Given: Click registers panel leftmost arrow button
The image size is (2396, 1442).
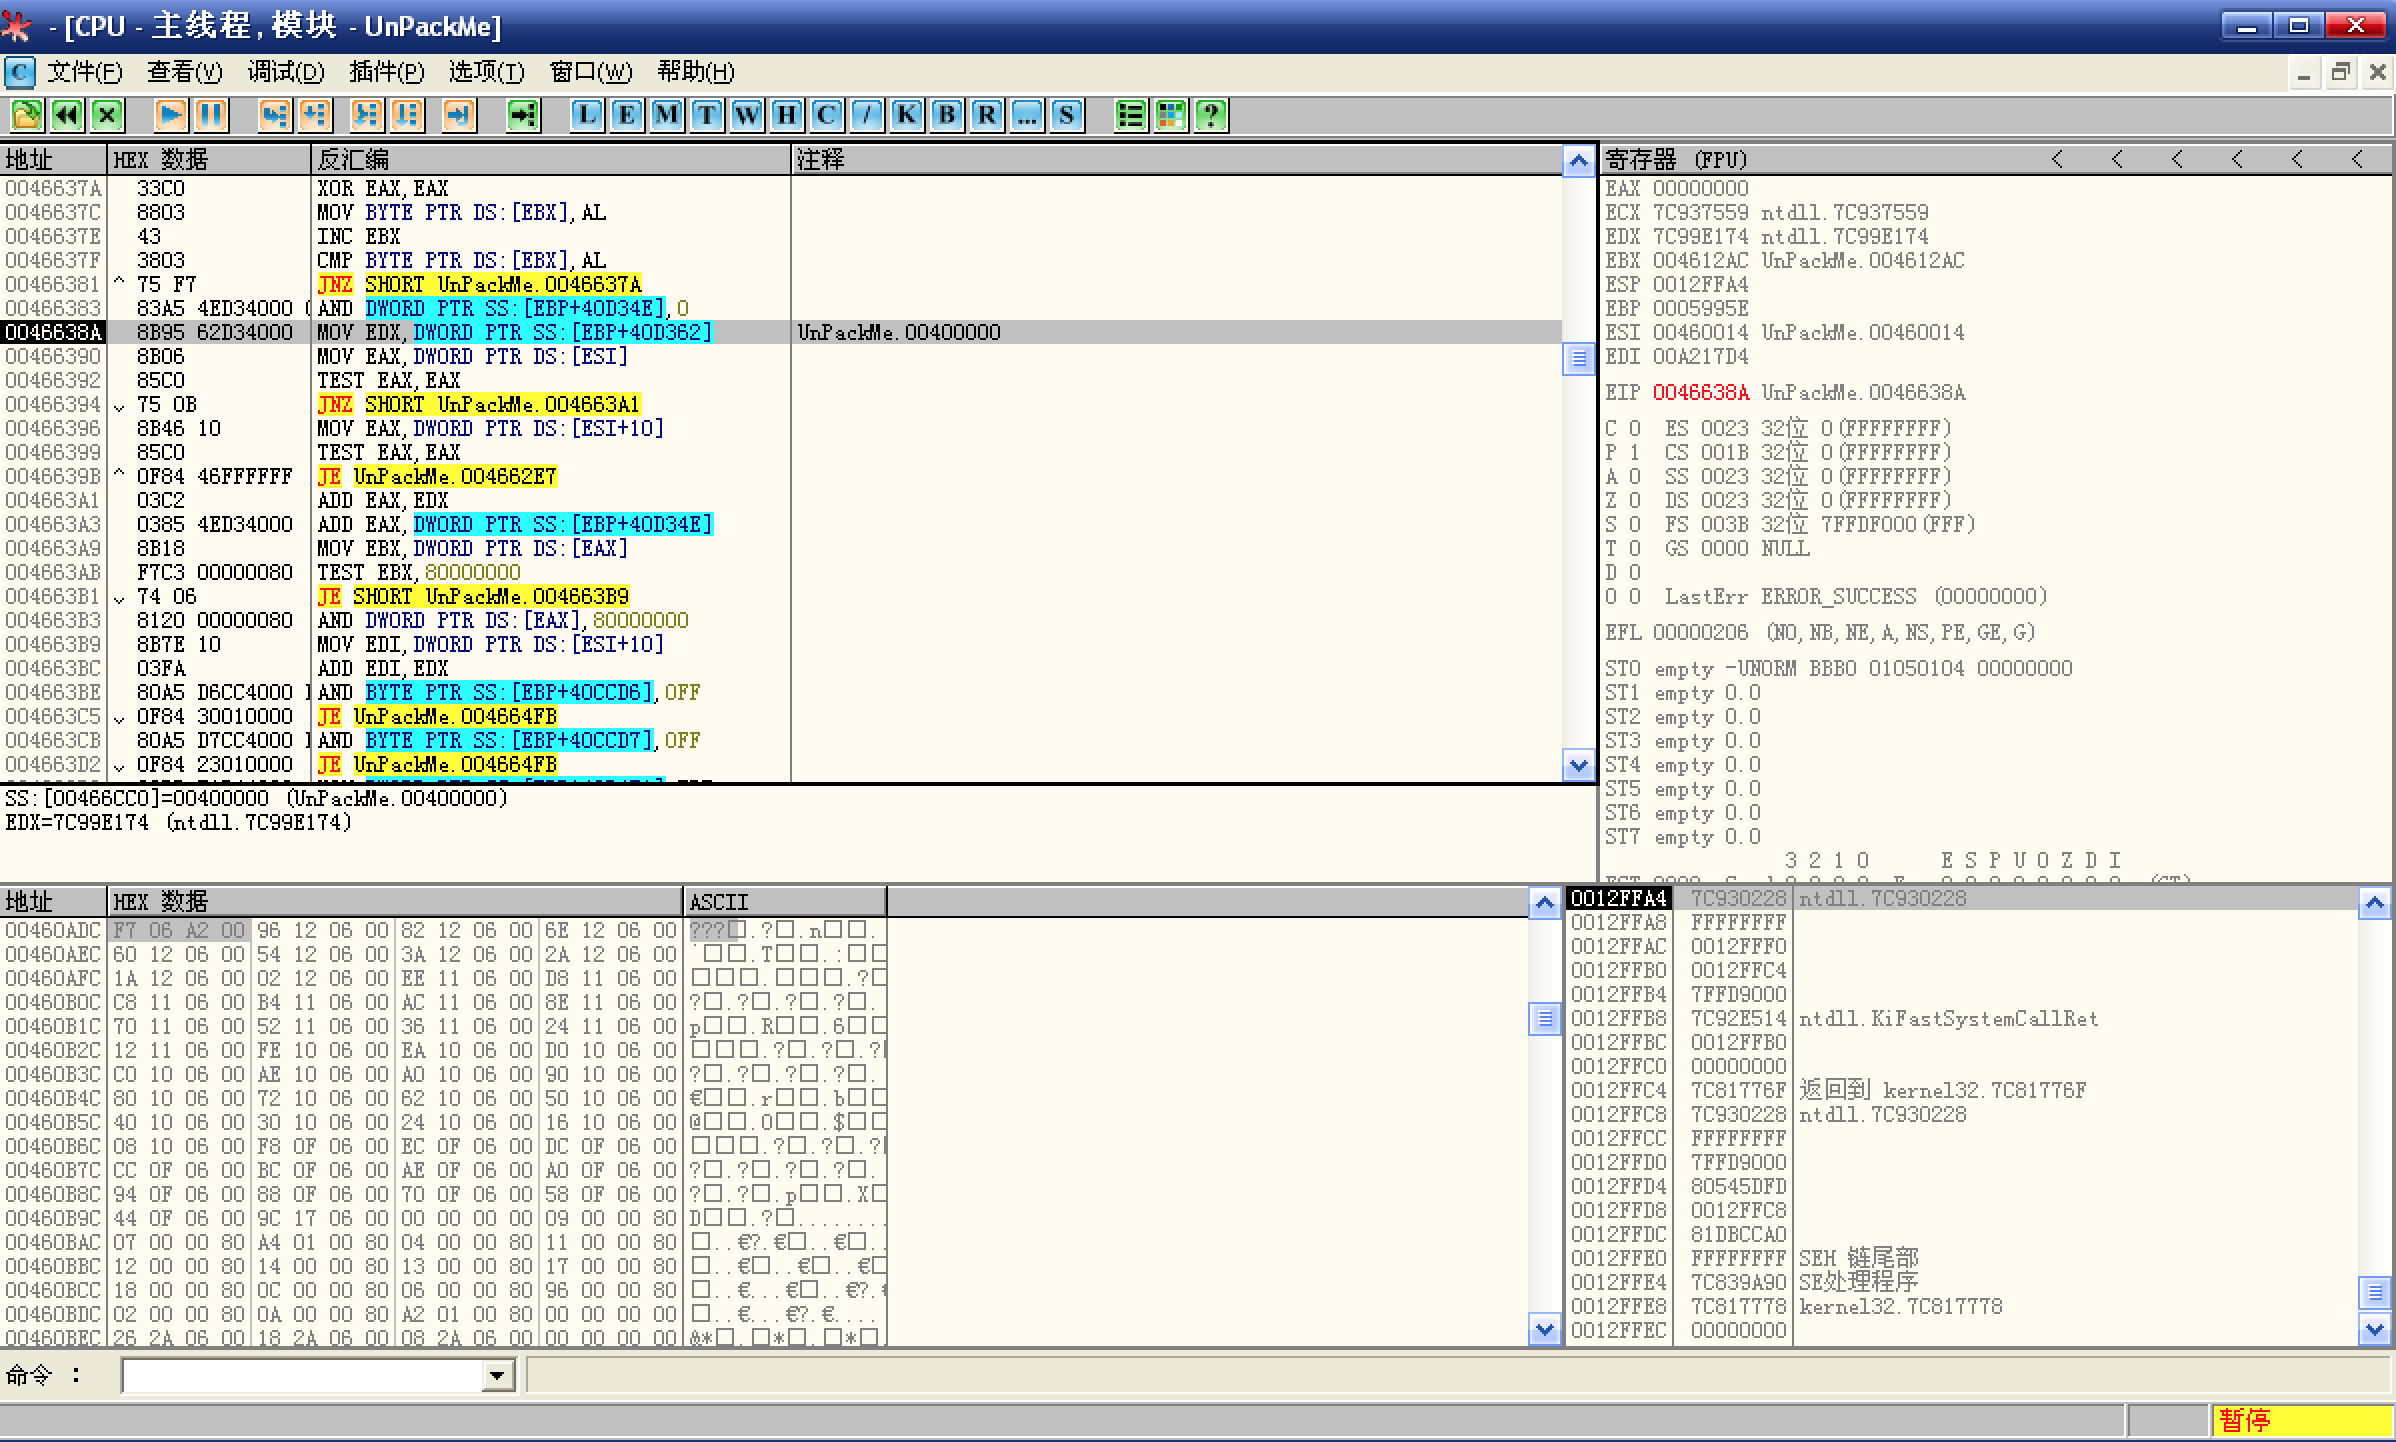Looking at the screenshot, I should coord(2056,159).
